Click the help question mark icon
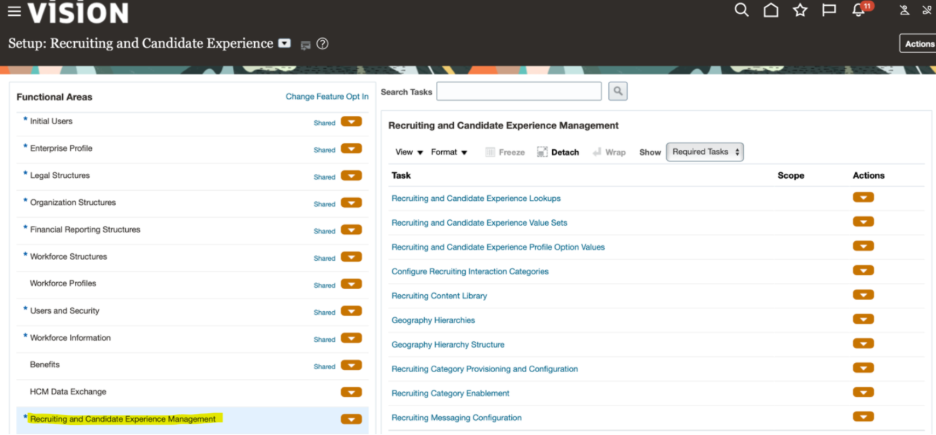 322,44
